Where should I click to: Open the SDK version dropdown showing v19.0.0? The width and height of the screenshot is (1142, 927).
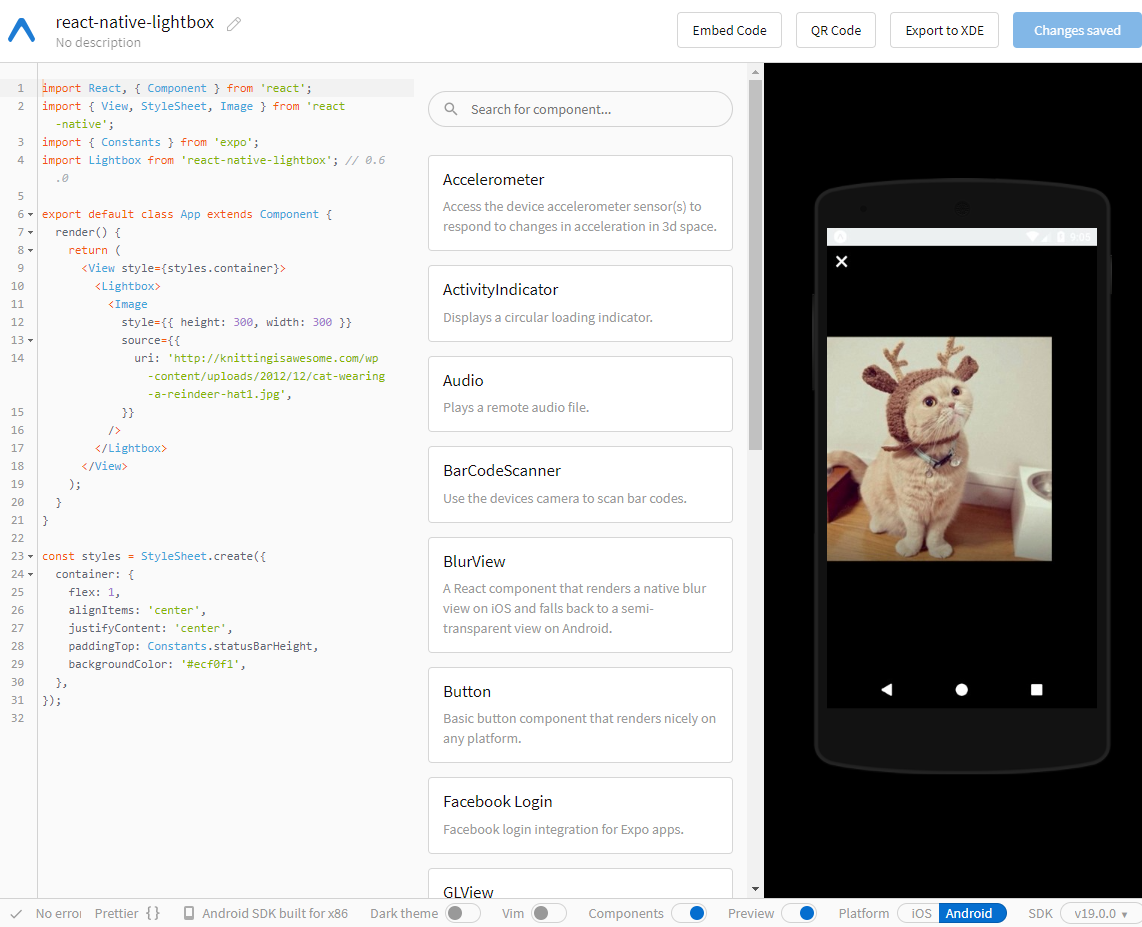coord(1099,913)
